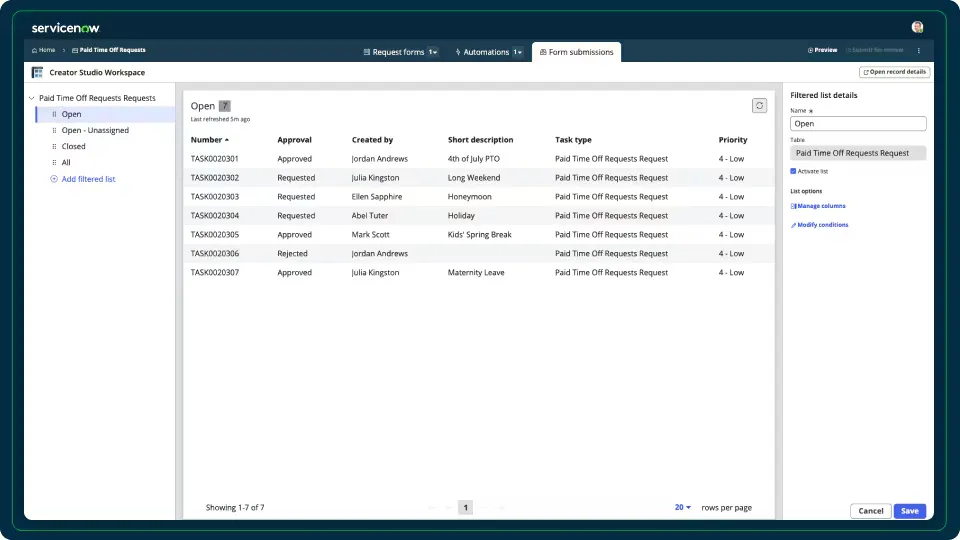Image resolution: width=960 pixels, height=540 pixels.
Task: Sort by Created by column header
Action: point(372,140)
